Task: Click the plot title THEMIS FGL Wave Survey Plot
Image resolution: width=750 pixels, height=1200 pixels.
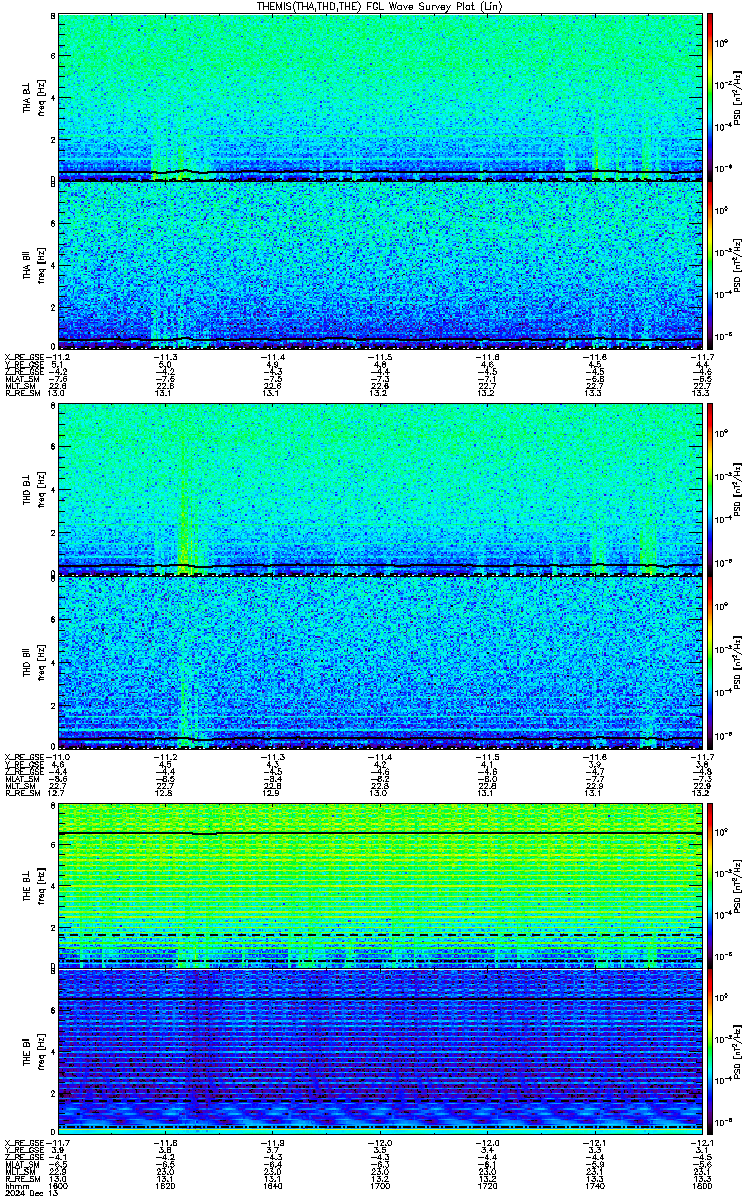Action: tap(380, 6)
